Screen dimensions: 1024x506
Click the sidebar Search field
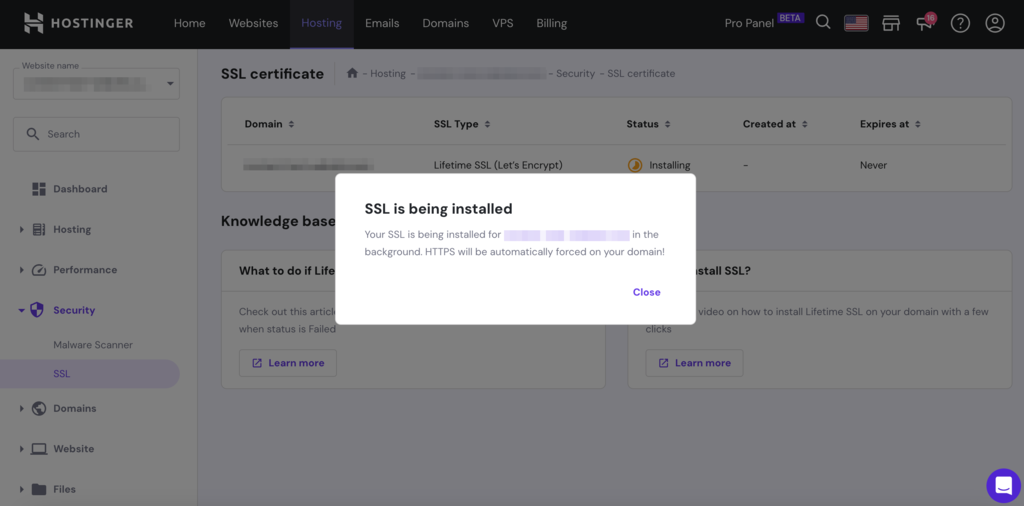coord(96,134)
